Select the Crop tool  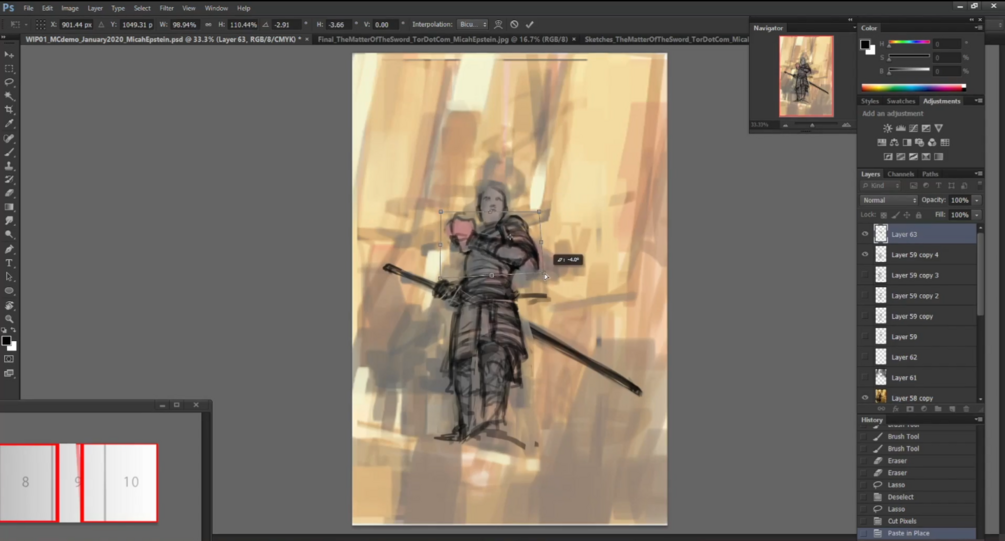9,110
